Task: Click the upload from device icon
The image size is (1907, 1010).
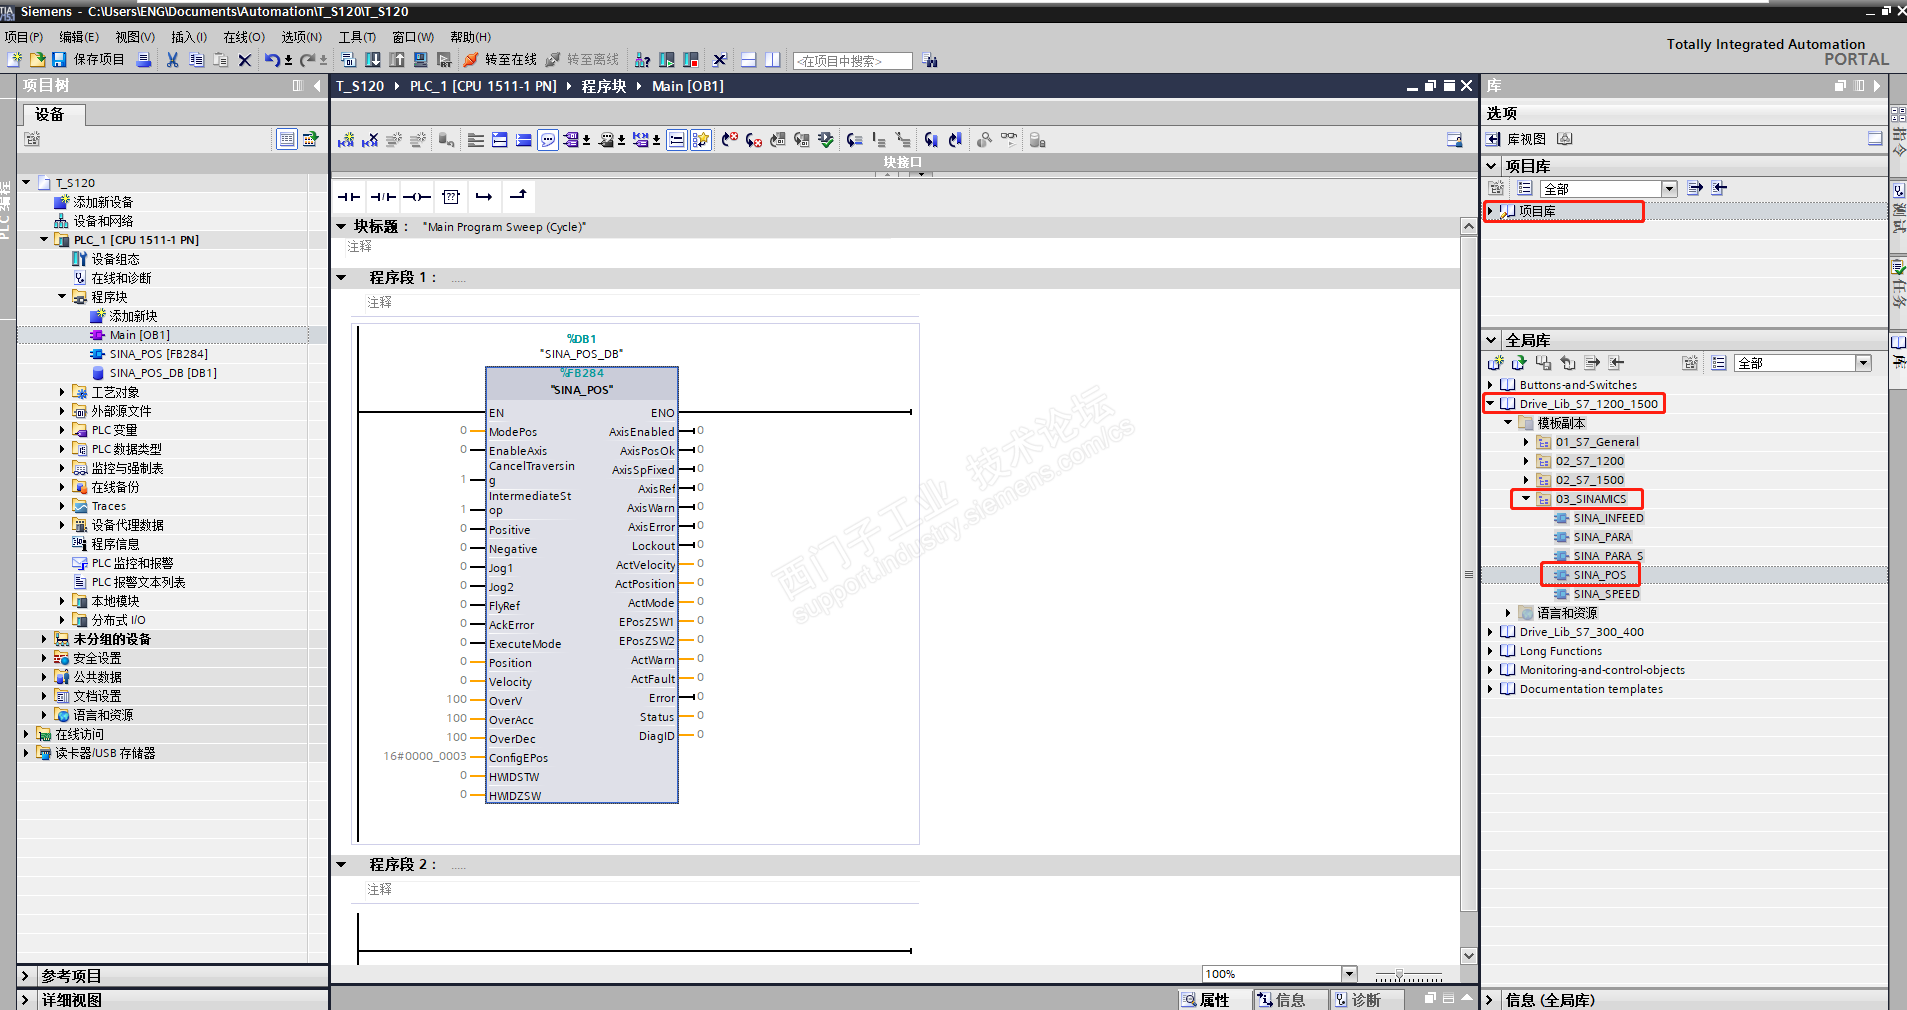Action: [x=397, y=60]
